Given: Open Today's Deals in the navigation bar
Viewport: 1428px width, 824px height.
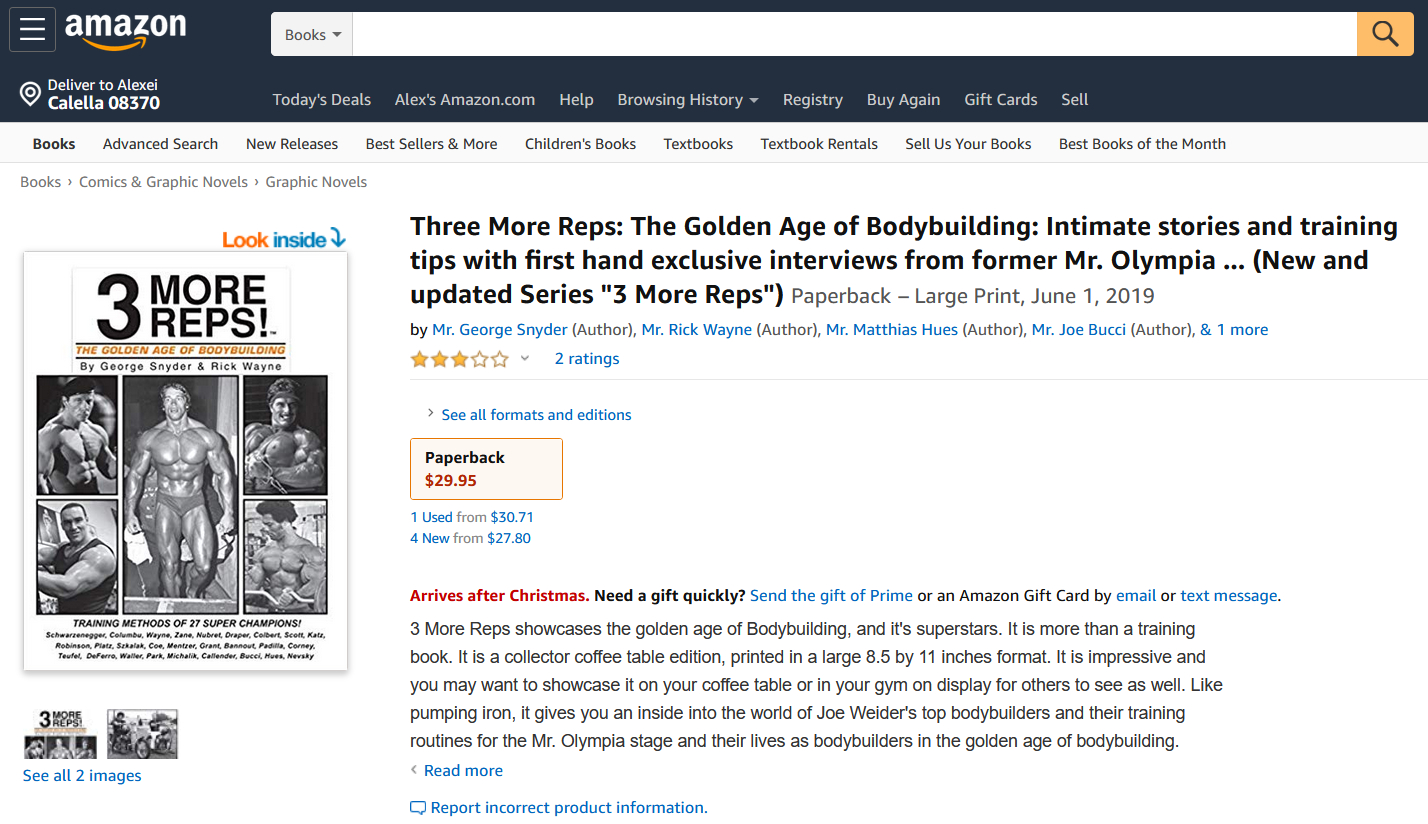Looking at the screenshot, I should tap(321, 100).
